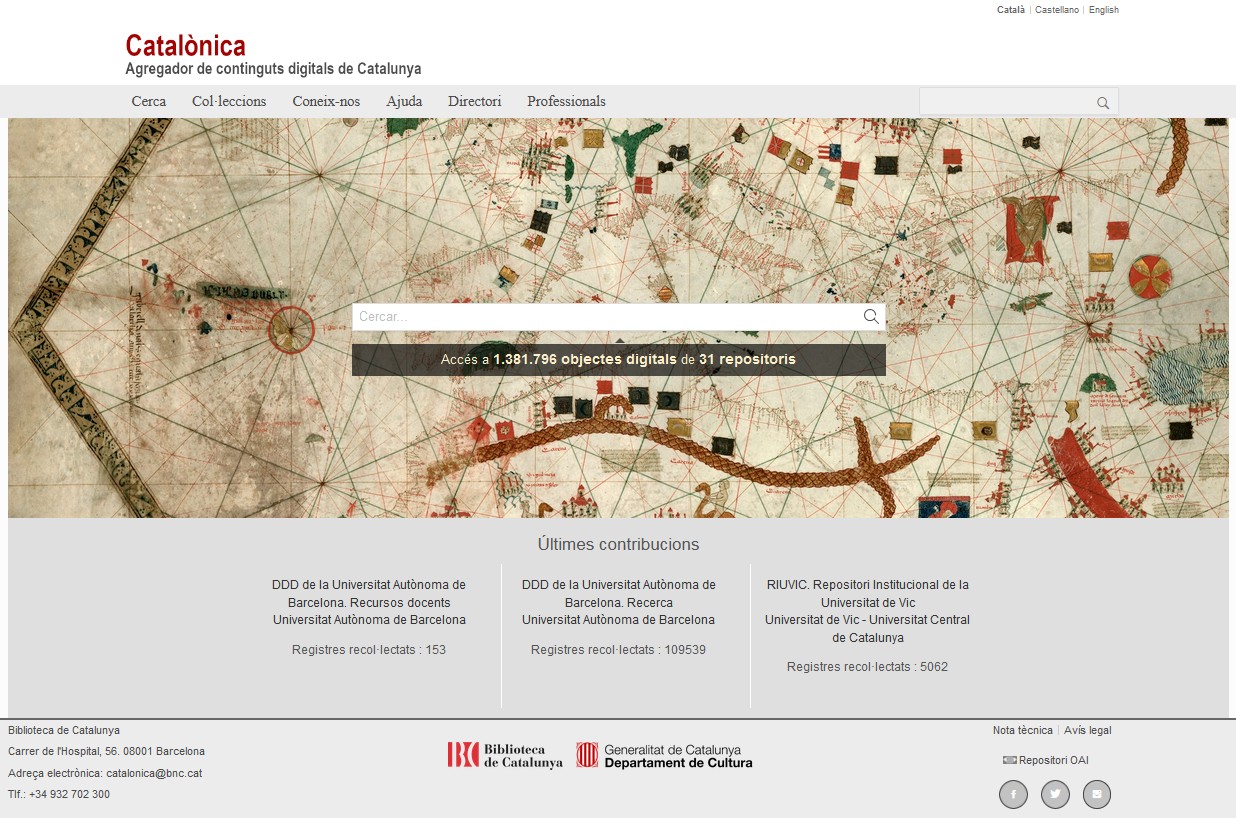Image resolution: width=1236 pixels, height=818 pixels.
Task: Click the email address catalonica@bnc.cat
Action: tap(154, 773)
